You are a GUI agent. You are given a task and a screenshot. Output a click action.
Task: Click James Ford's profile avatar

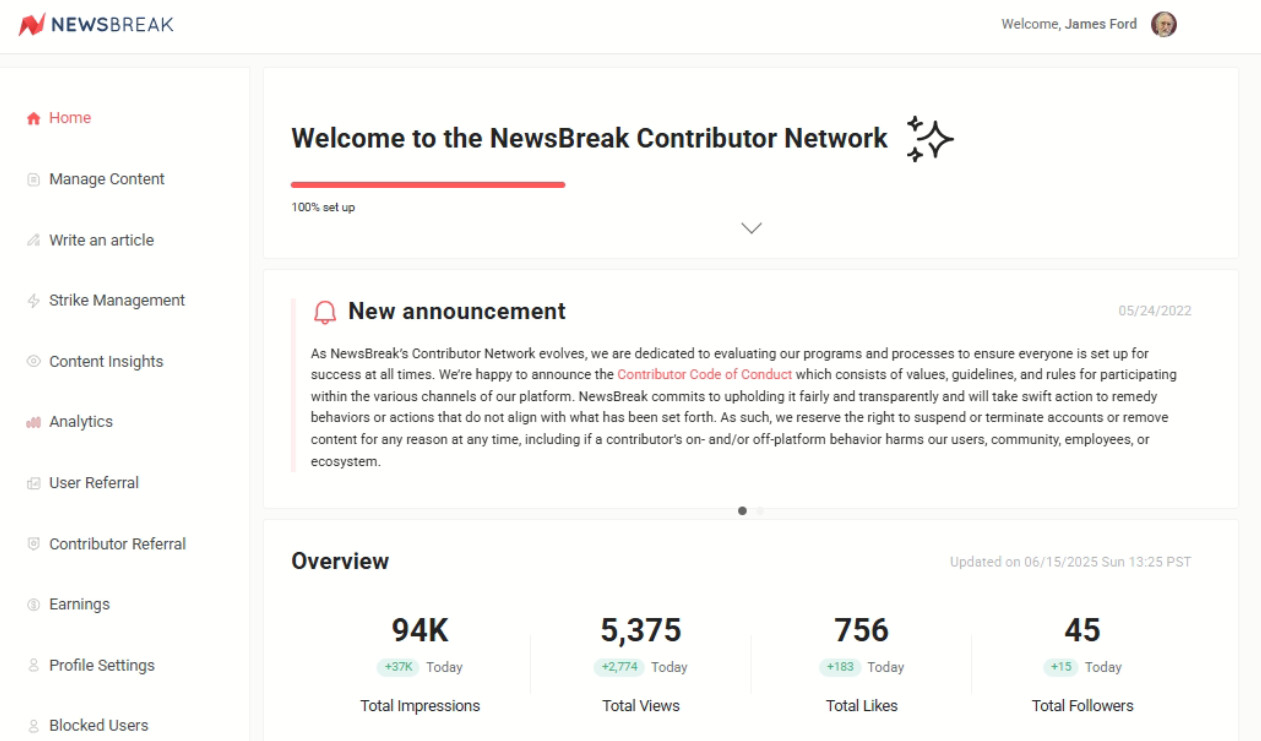click(1163, 25)
